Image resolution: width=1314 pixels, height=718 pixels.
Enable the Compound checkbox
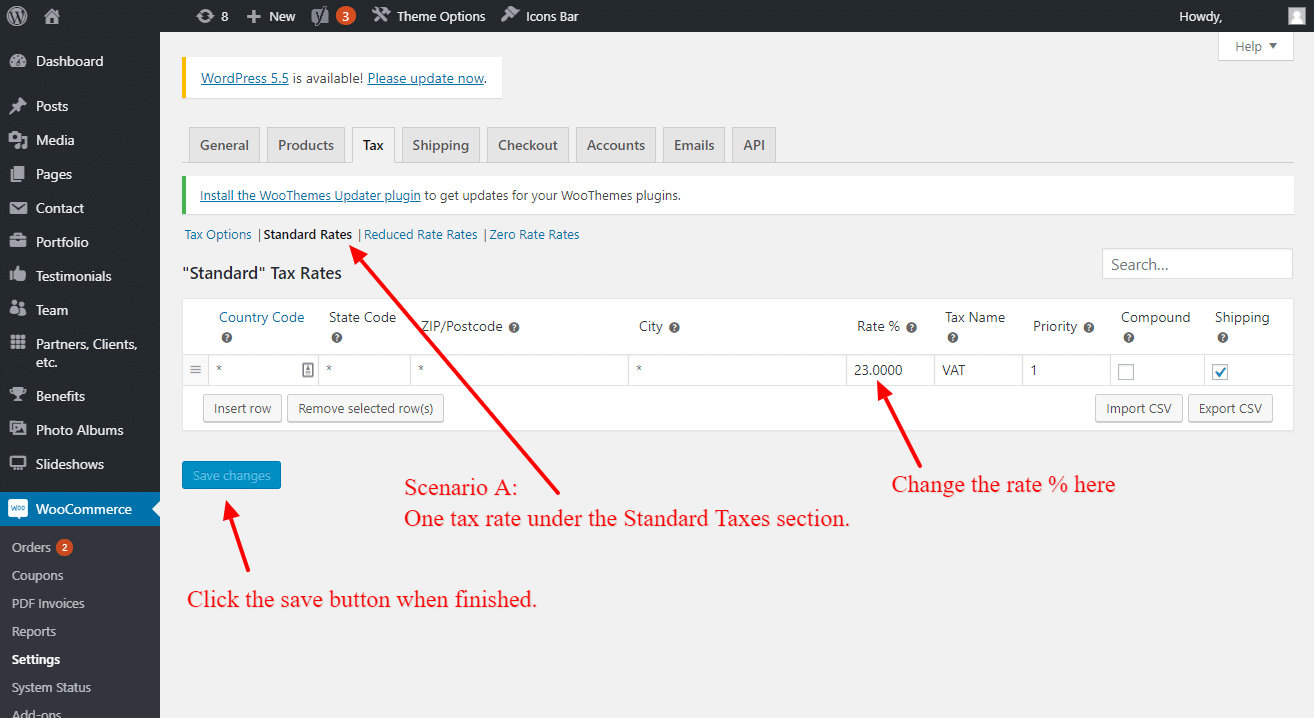(1126, 372)
